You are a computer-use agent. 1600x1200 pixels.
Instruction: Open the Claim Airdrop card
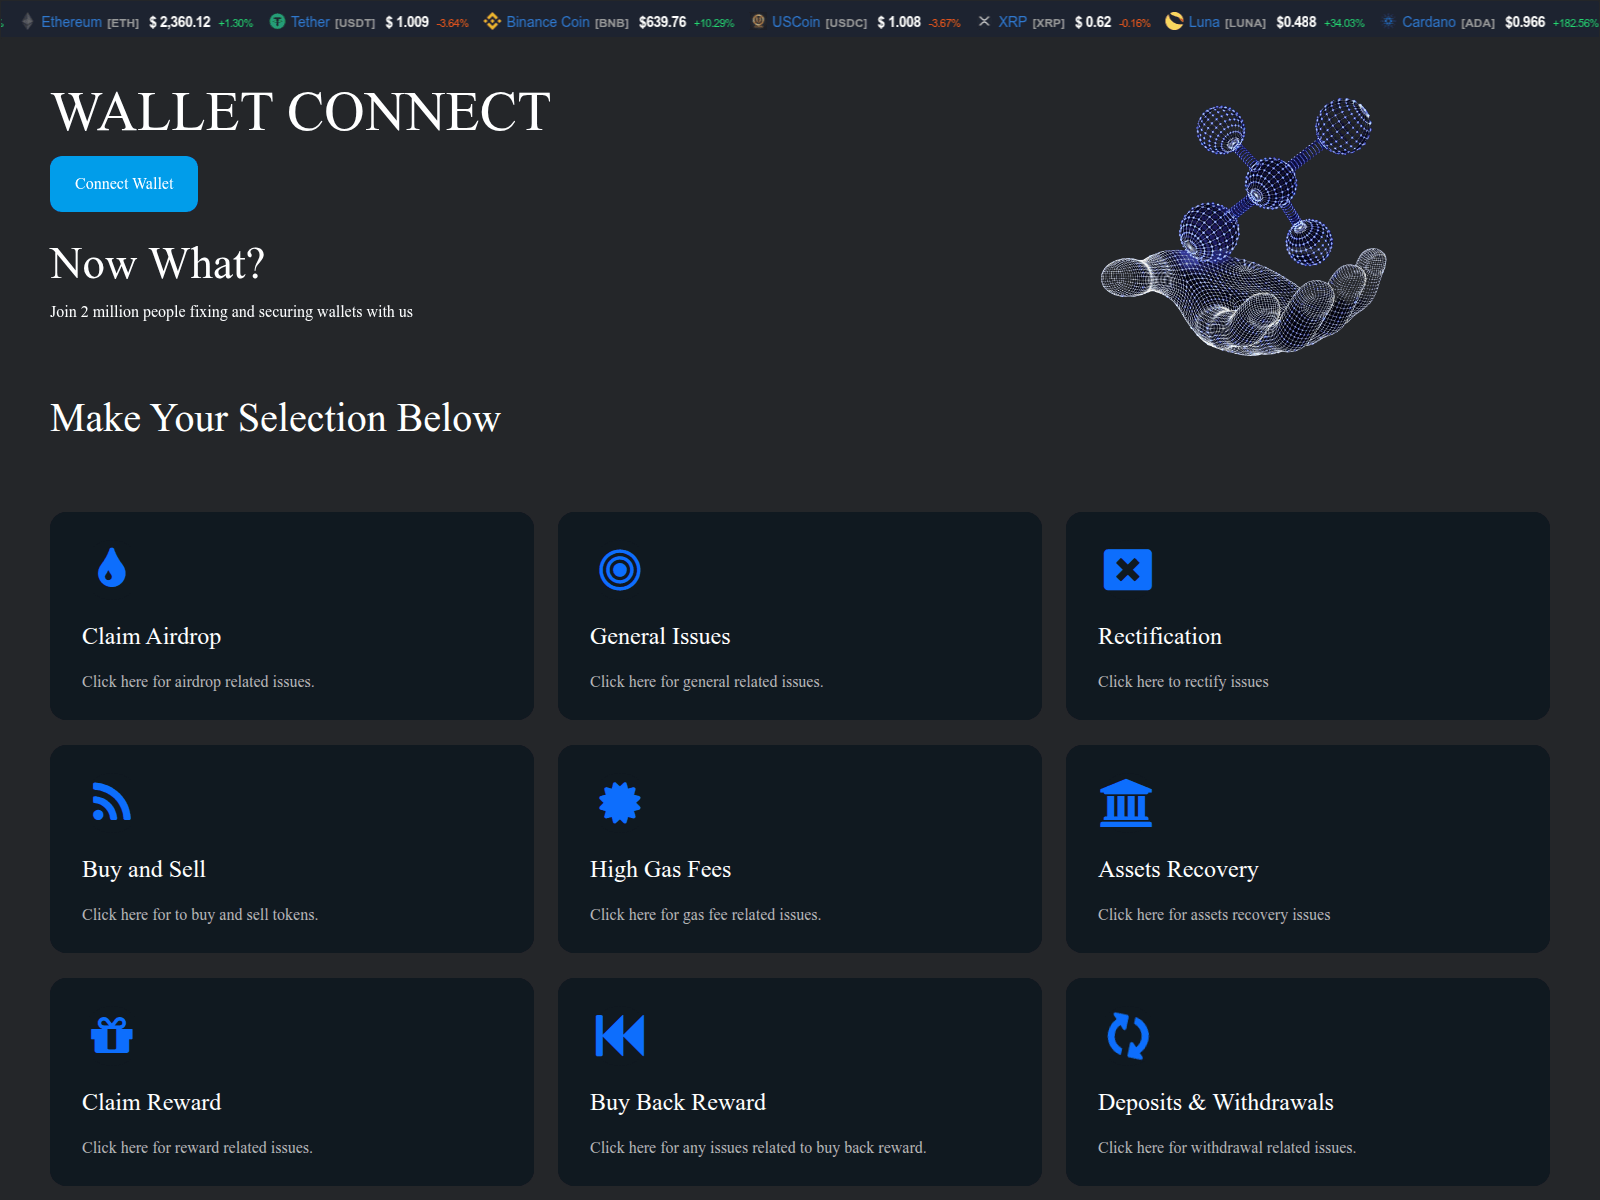point(291,616)
